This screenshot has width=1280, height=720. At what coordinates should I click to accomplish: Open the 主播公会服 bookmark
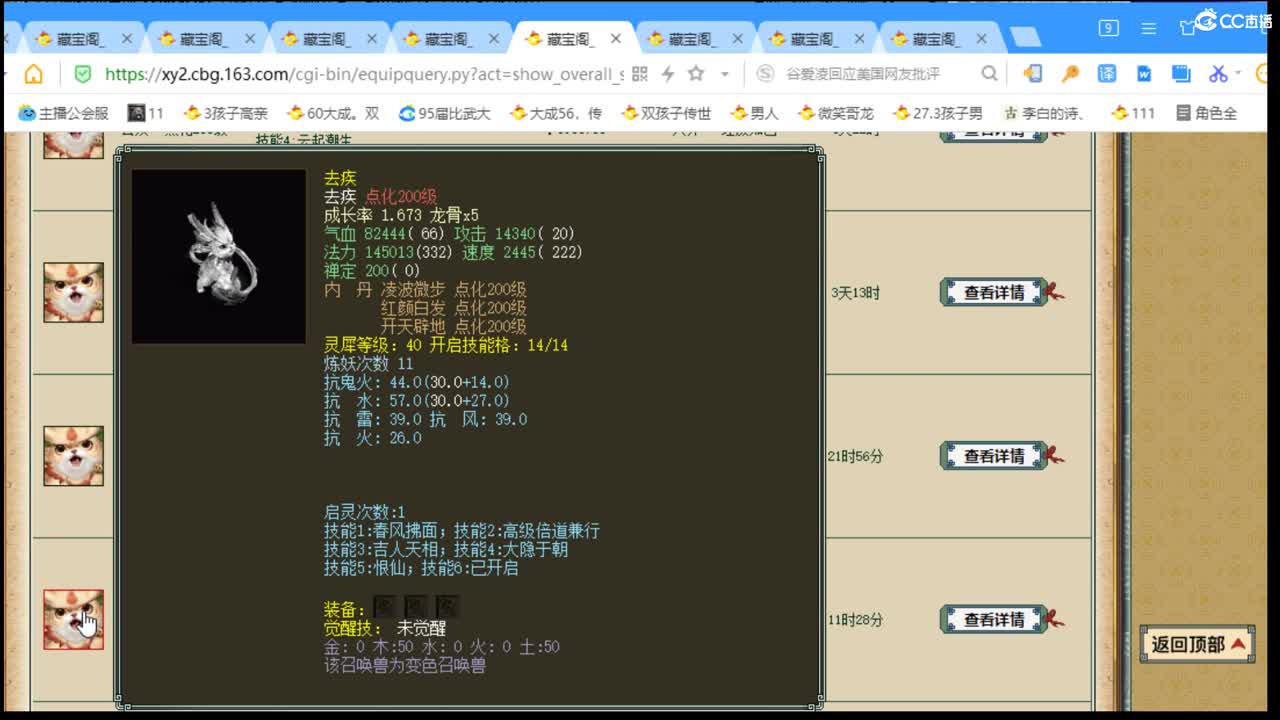[x=64, y=113]
